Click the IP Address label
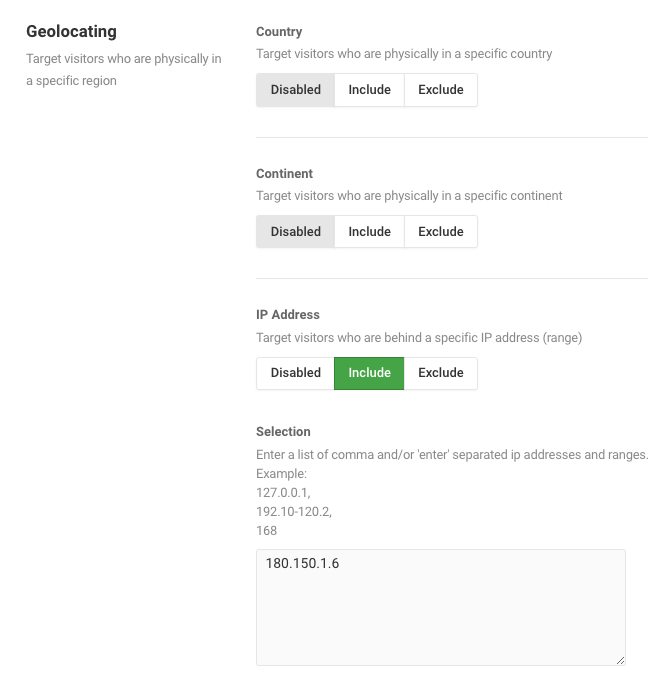Screen dimensions: 648x687 coord(288,315)
